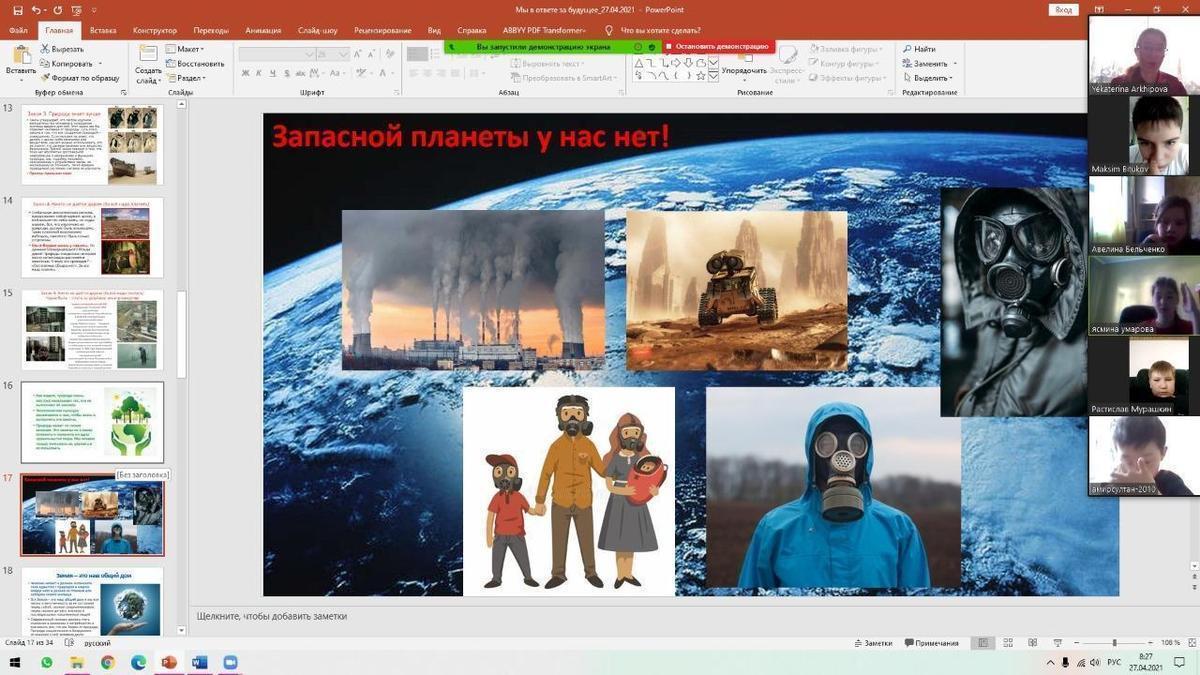Click the Save icon in quick access toolbar
The image size is (1200, 675).
click(x=19, y=9)
